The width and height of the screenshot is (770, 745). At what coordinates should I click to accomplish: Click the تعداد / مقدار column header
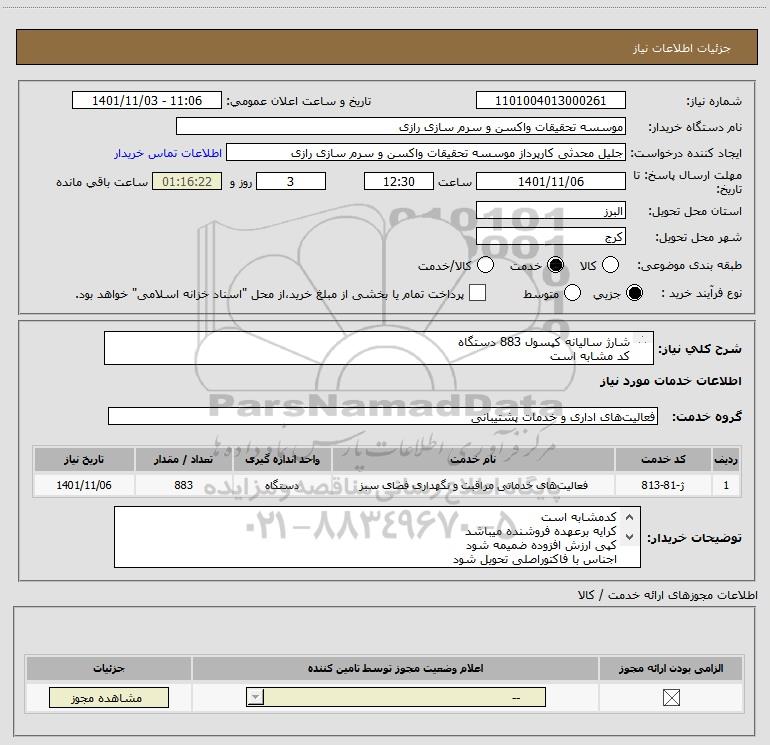[x=183, y=459]
